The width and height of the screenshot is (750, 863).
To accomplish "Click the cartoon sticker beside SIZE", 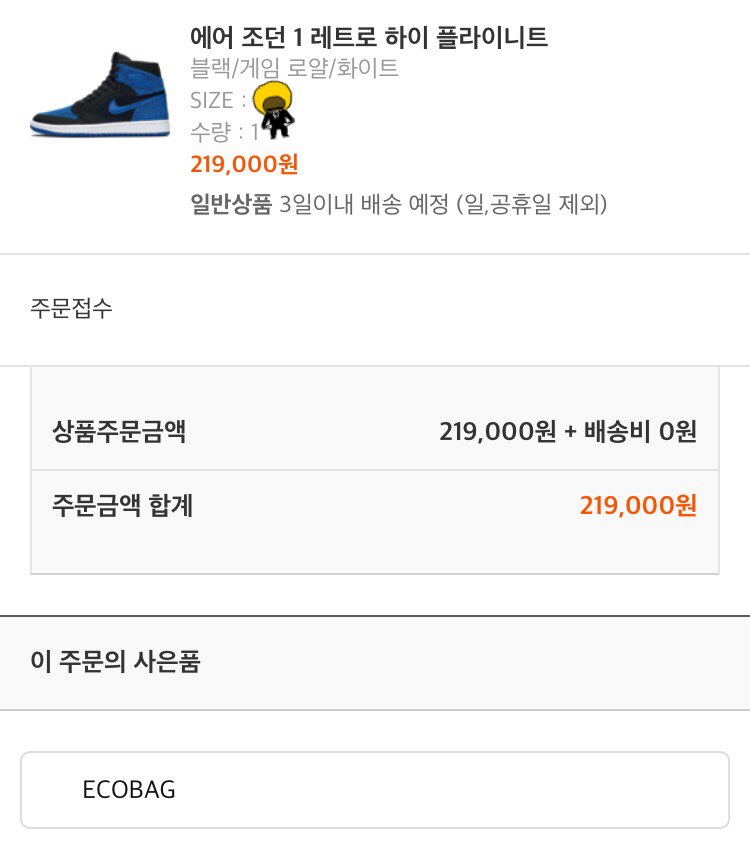I will coord(272,110).
